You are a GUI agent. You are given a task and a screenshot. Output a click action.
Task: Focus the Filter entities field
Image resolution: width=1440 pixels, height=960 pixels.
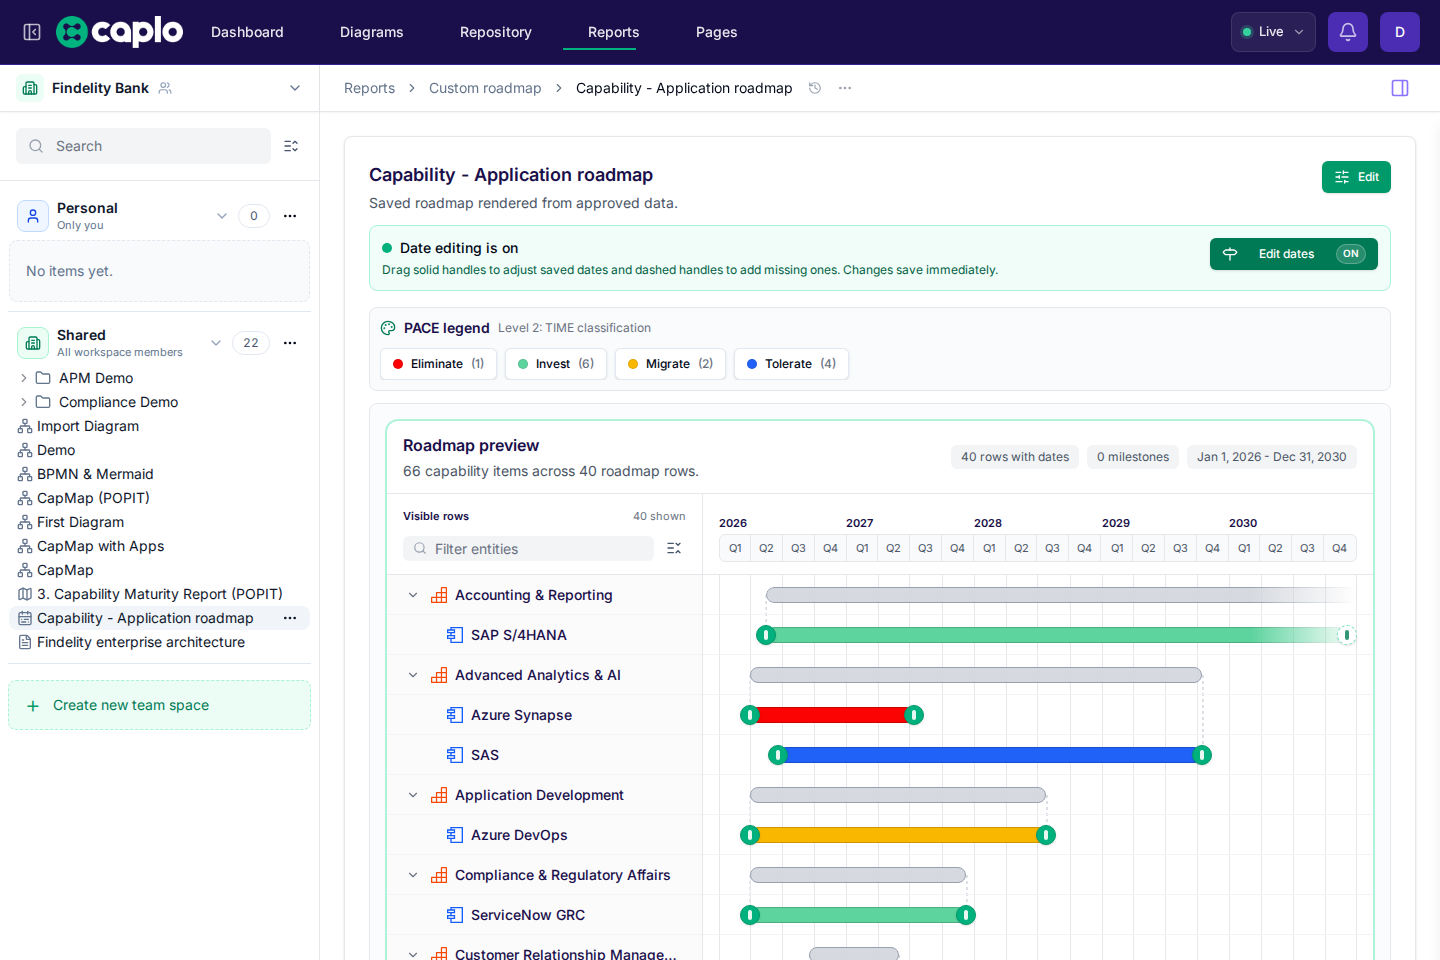tap(528, 548)
